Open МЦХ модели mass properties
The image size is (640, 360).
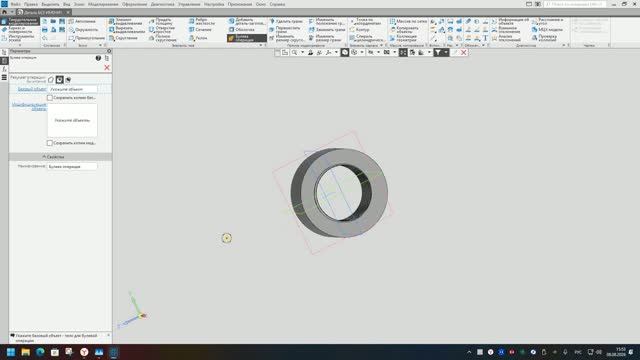pos(547,29)
